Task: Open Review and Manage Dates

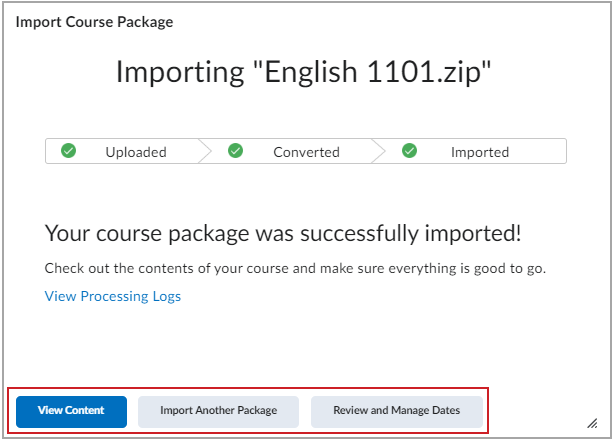Action: click(397, 412)
